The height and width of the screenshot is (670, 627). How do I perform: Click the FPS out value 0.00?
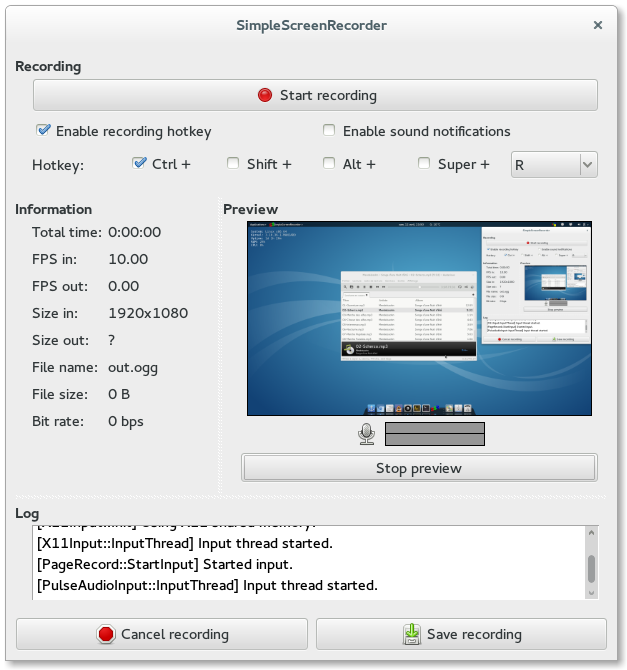(x=124, y=286)
